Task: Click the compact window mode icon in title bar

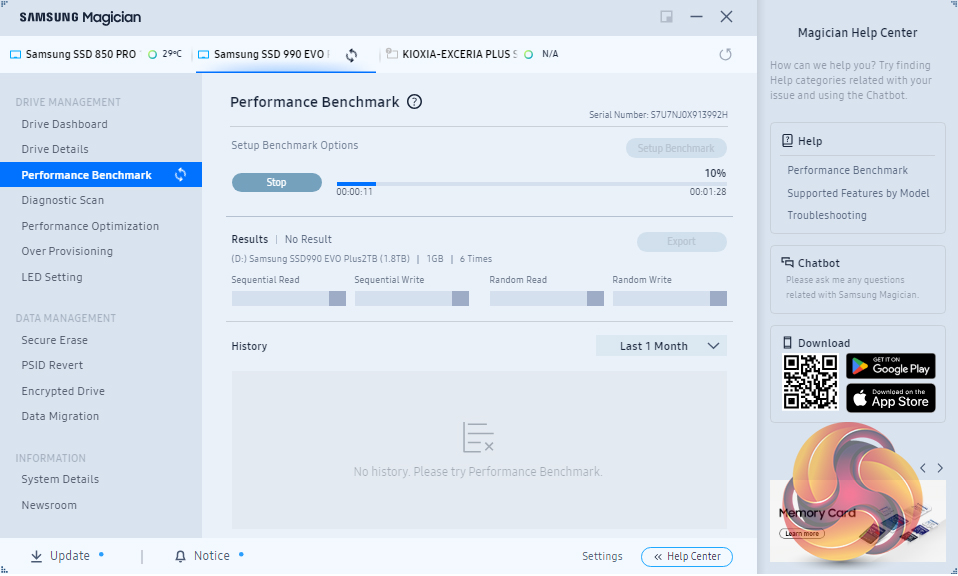Action: pos(666,17)
